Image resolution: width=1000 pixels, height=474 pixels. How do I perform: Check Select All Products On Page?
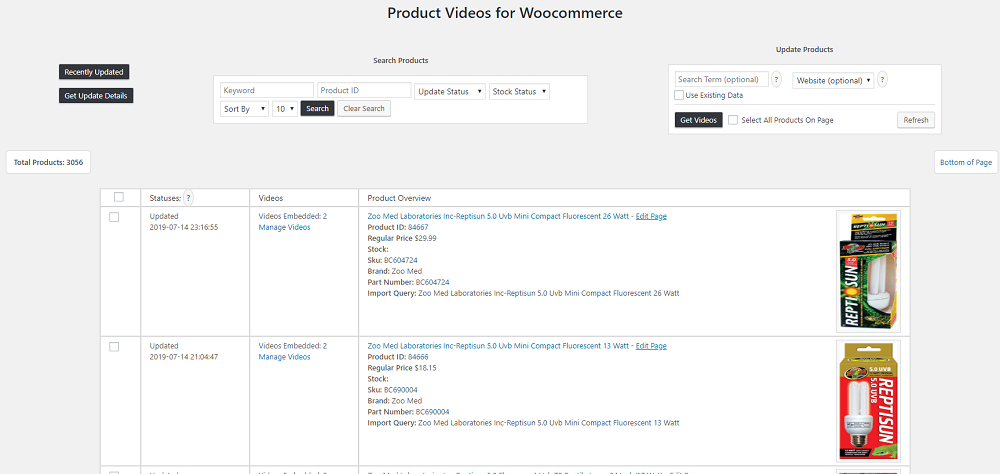[x=733, y=120]
